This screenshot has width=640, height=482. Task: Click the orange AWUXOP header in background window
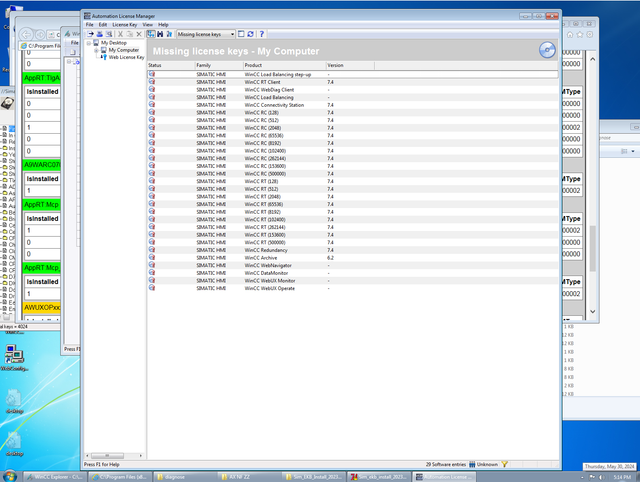pos(42,307)
